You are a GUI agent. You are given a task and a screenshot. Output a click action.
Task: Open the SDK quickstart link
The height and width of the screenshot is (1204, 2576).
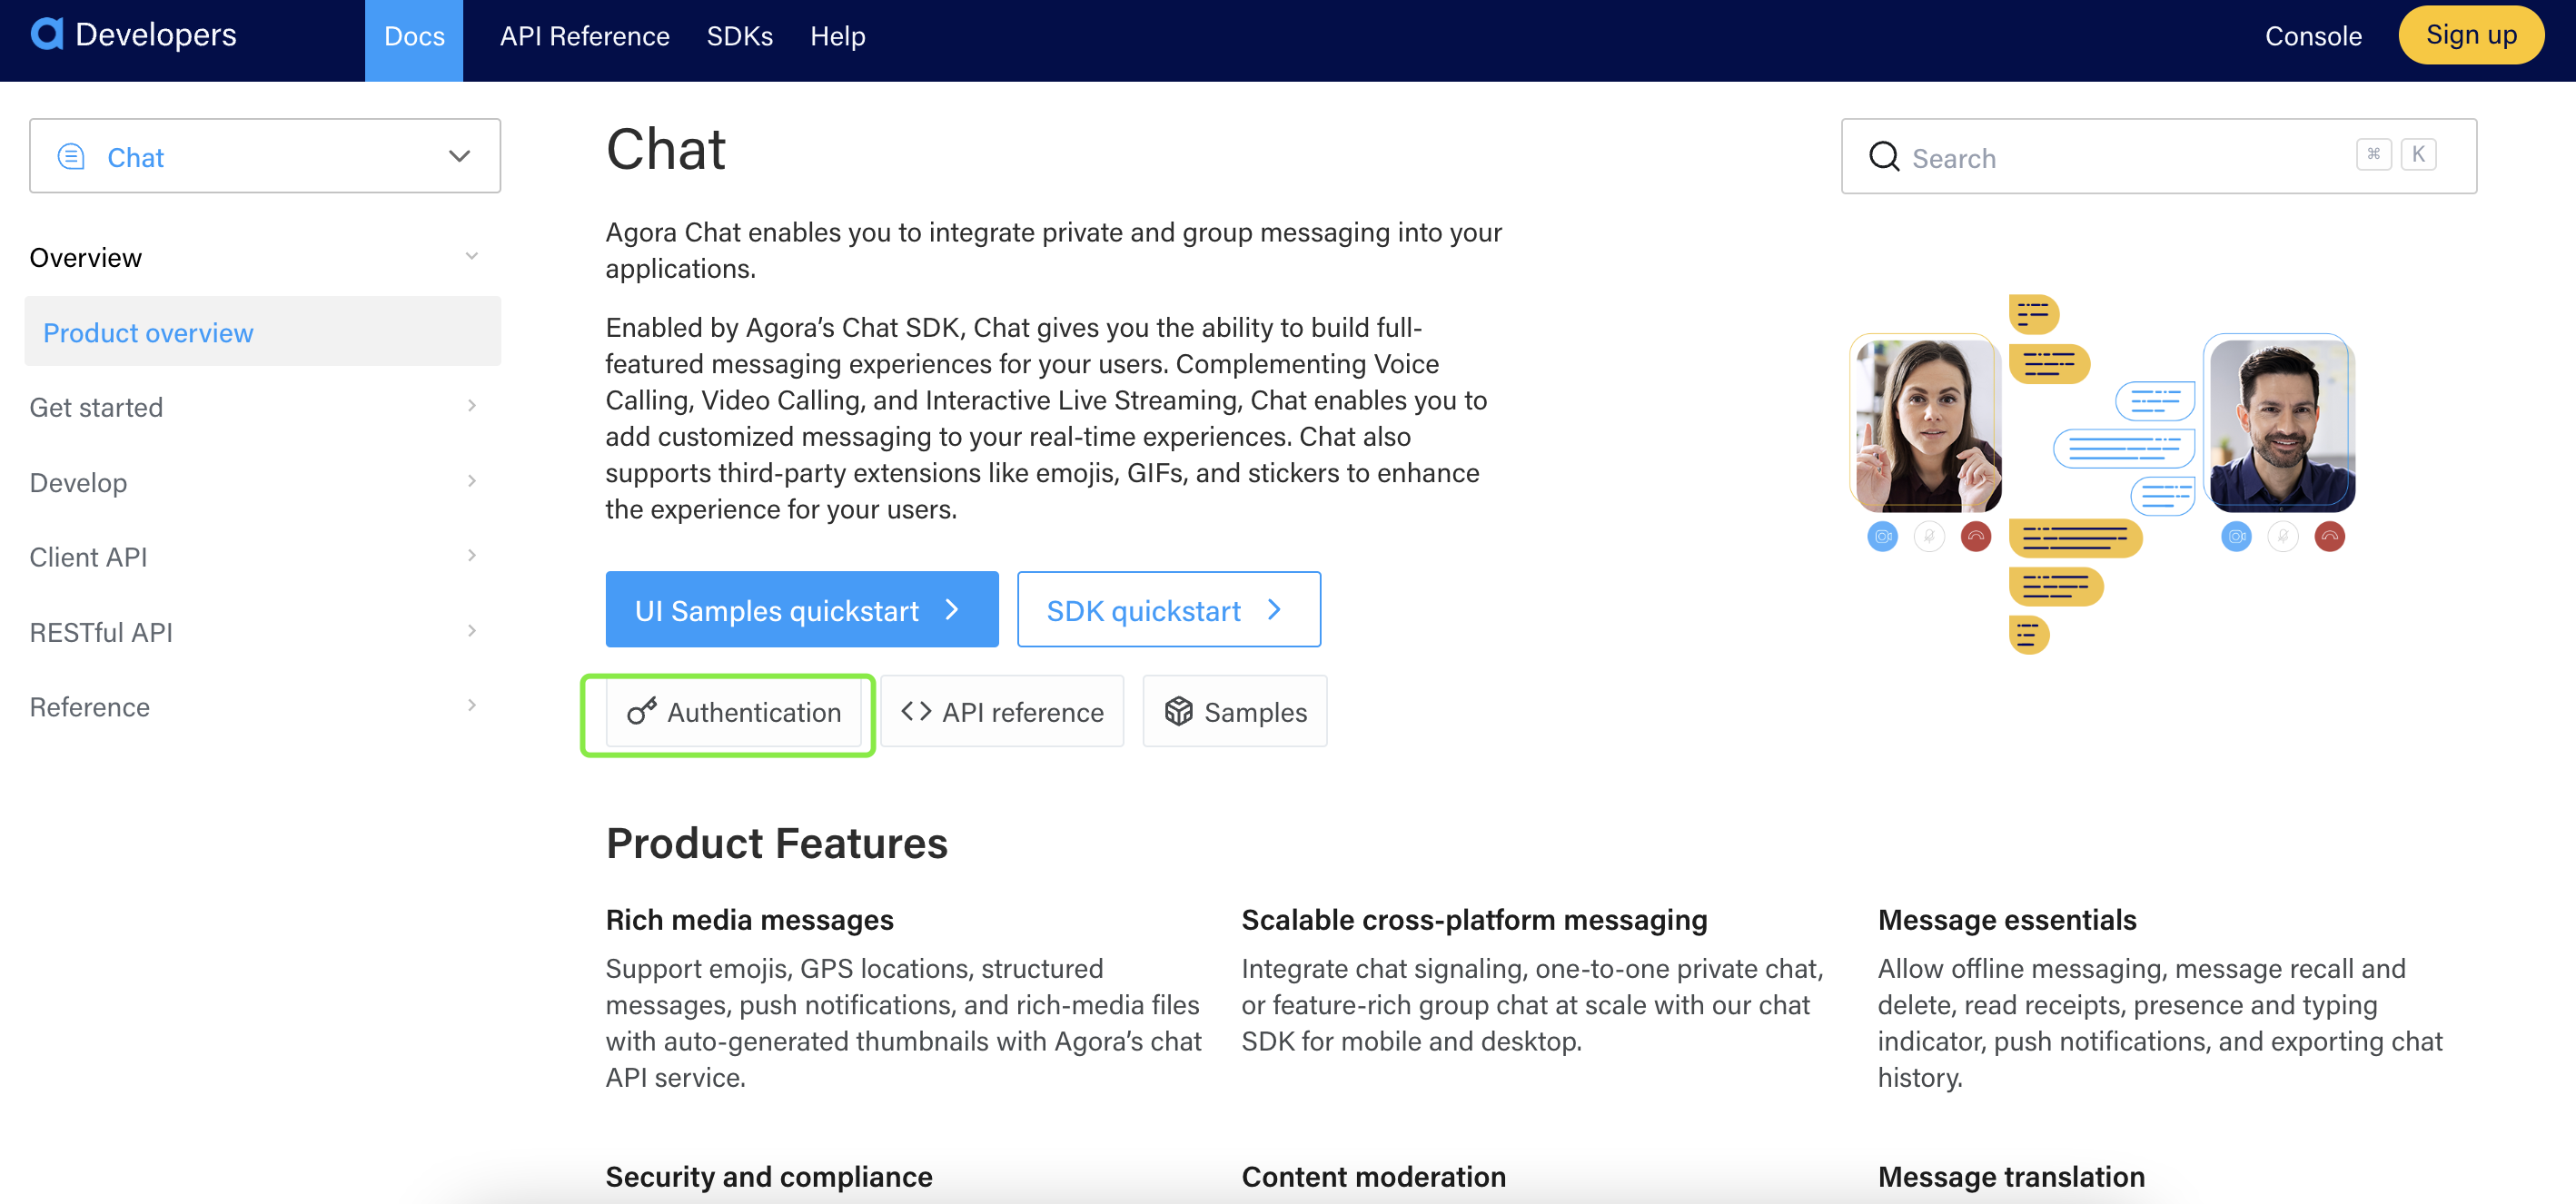coord(1167,610)
